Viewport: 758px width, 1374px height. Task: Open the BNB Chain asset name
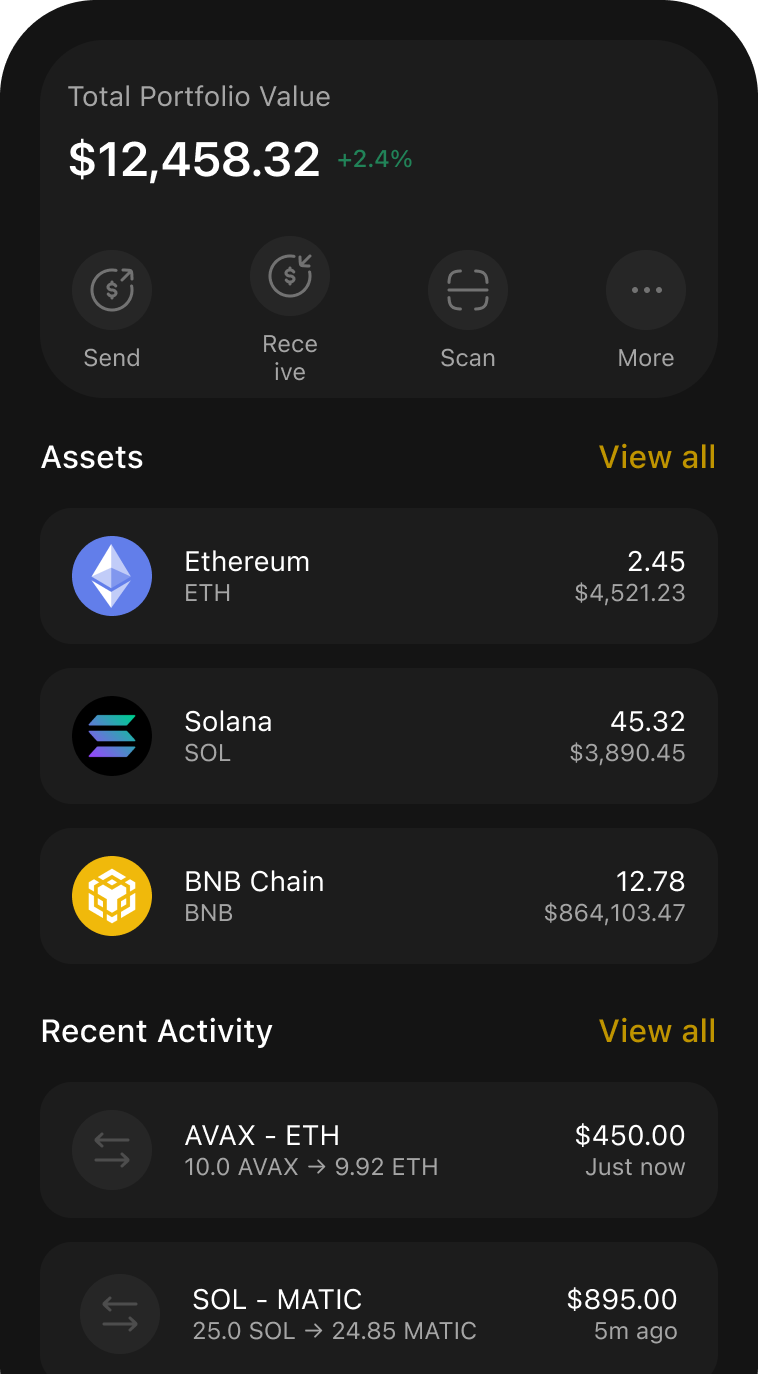(x=254, y=882)
